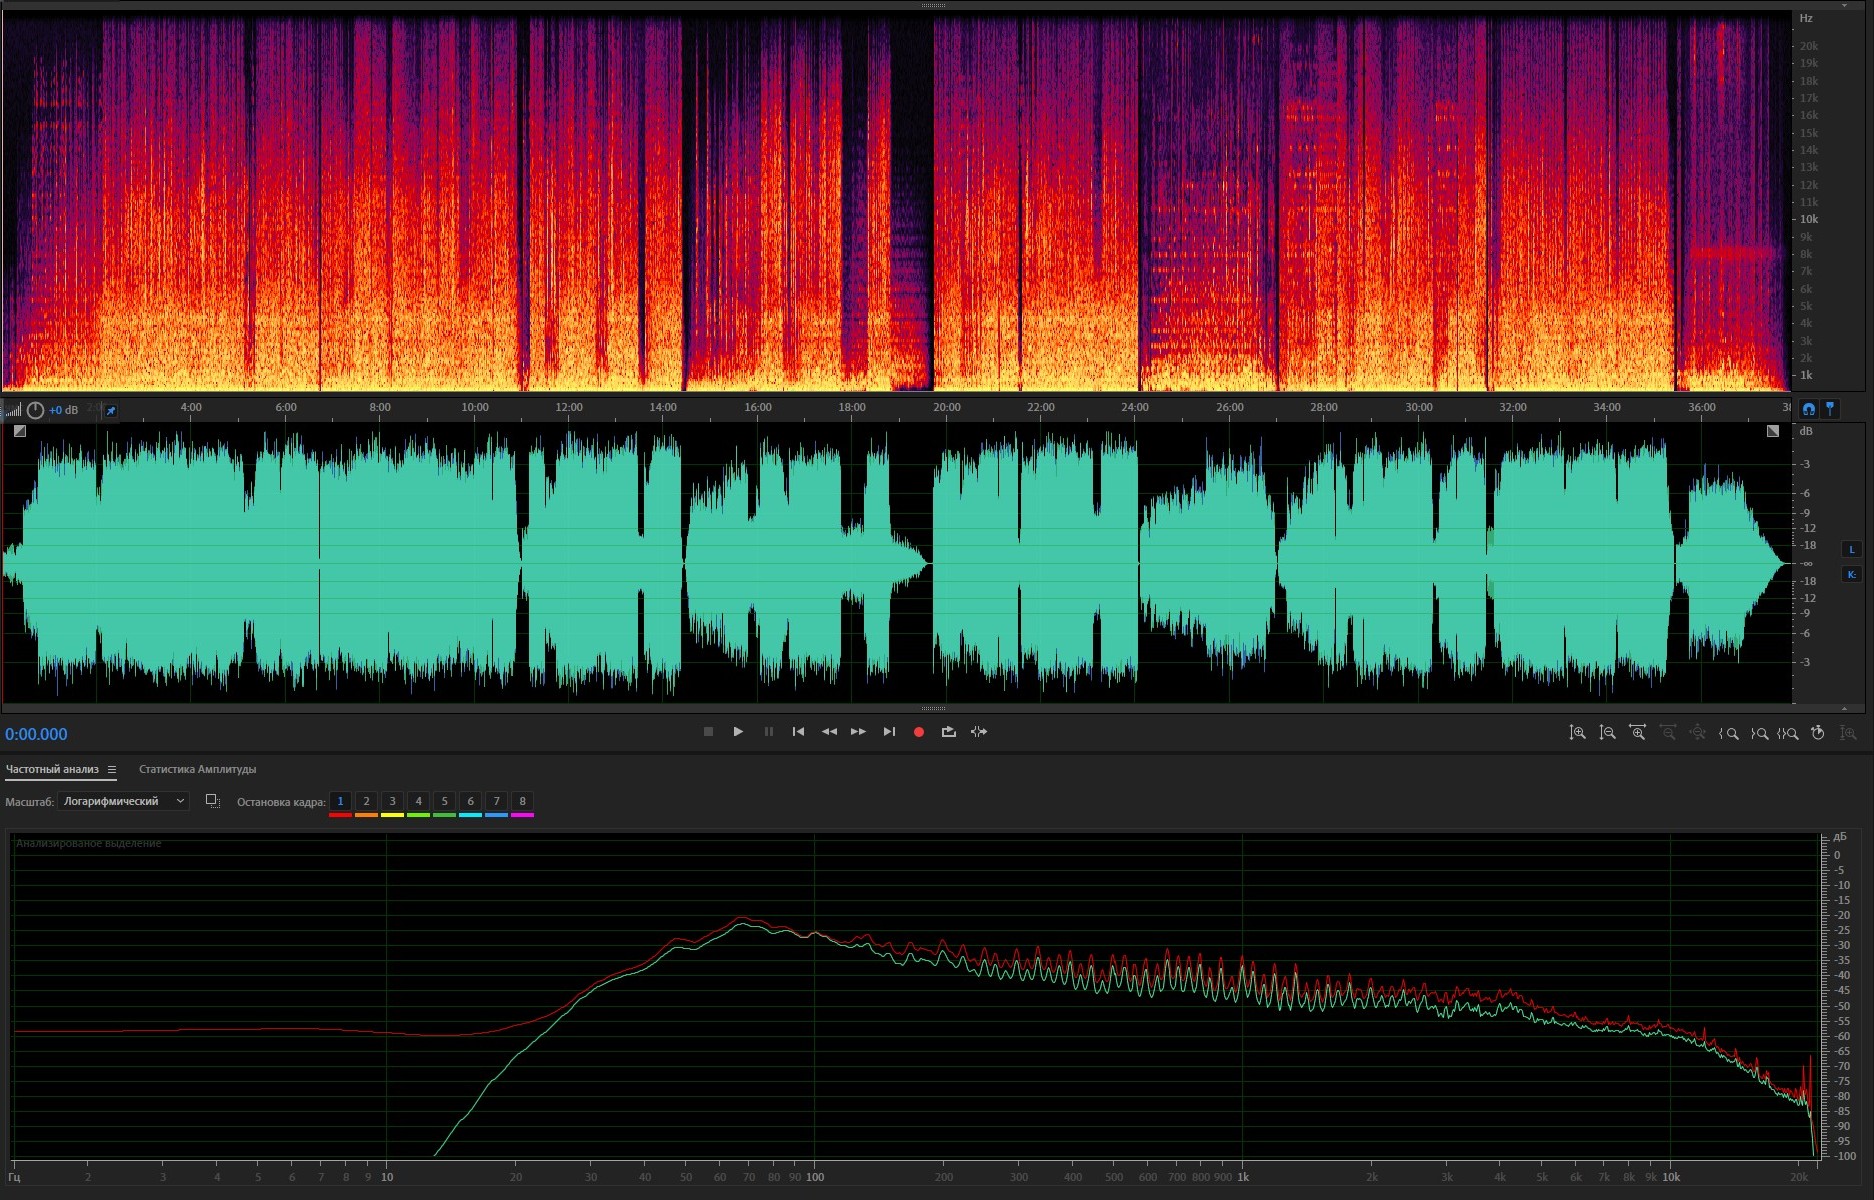
Task: Click the zoom to time stopwatch icon
Action: (1818, 733)
